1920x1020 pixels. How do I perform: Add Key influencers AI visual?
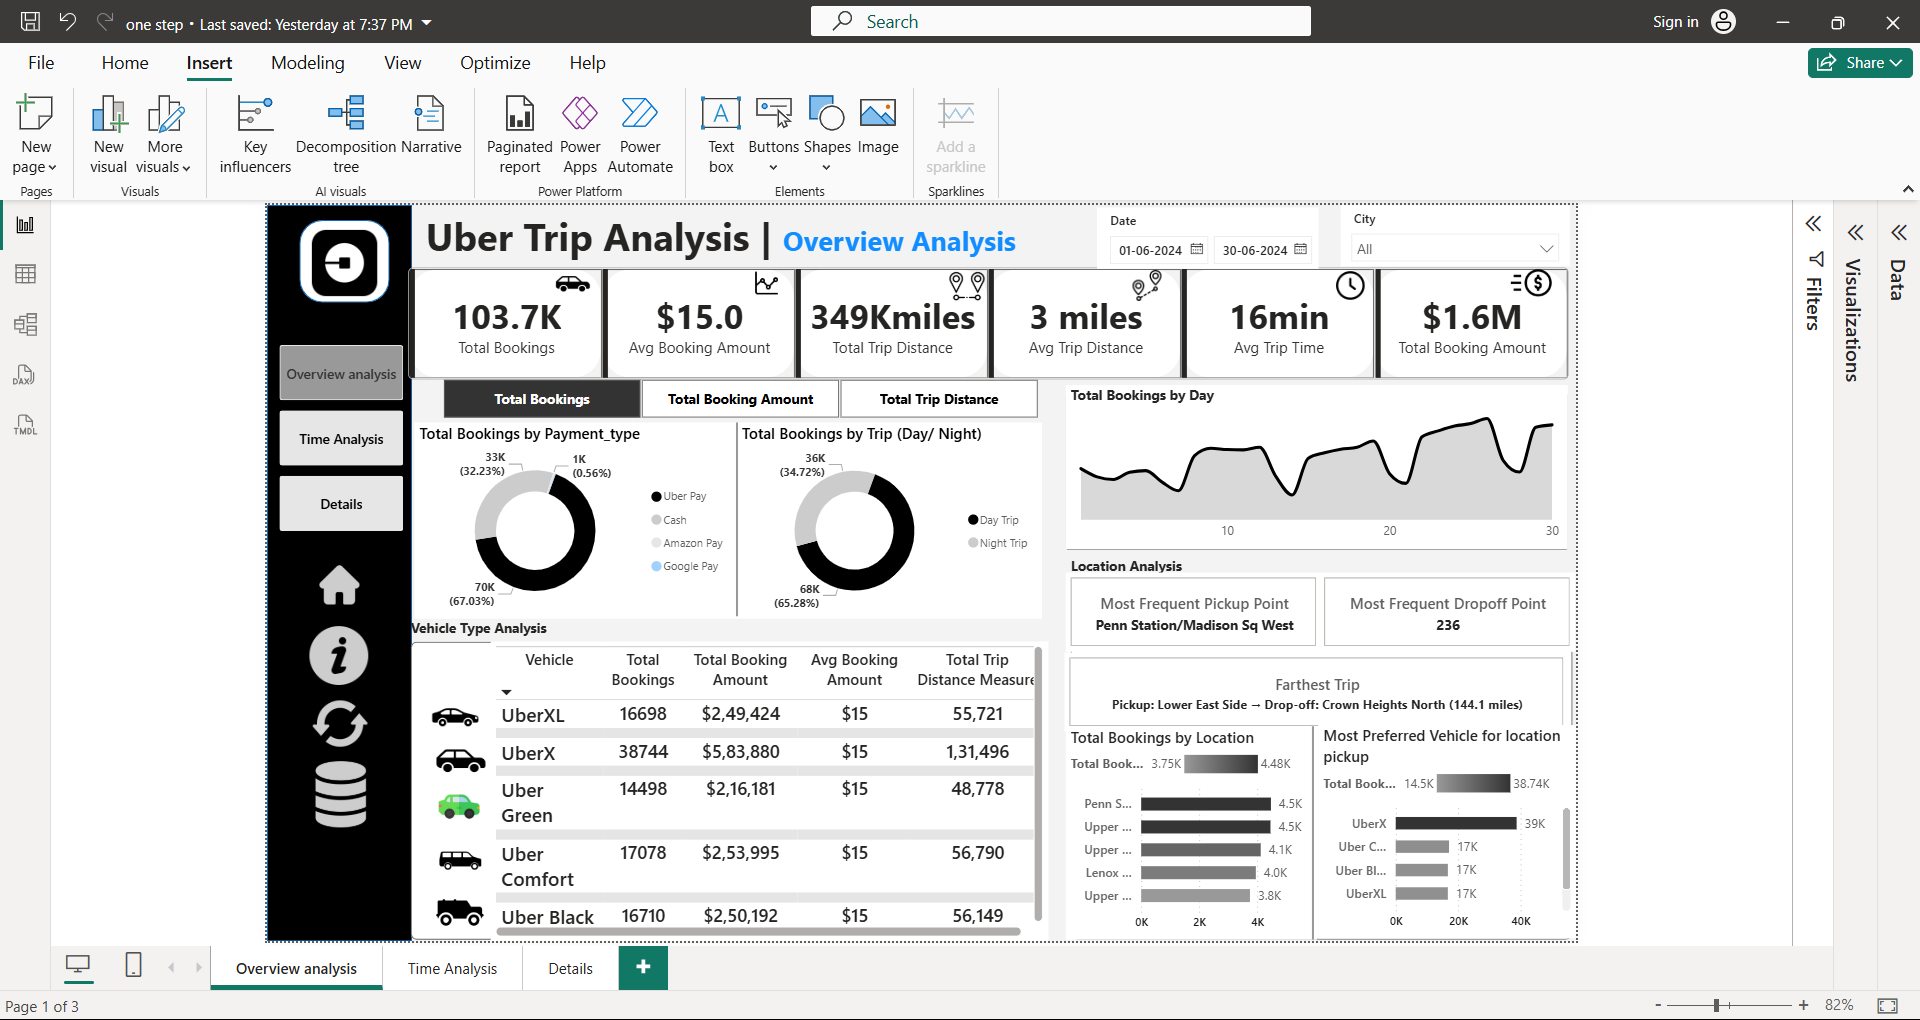(x=255, y=135)
